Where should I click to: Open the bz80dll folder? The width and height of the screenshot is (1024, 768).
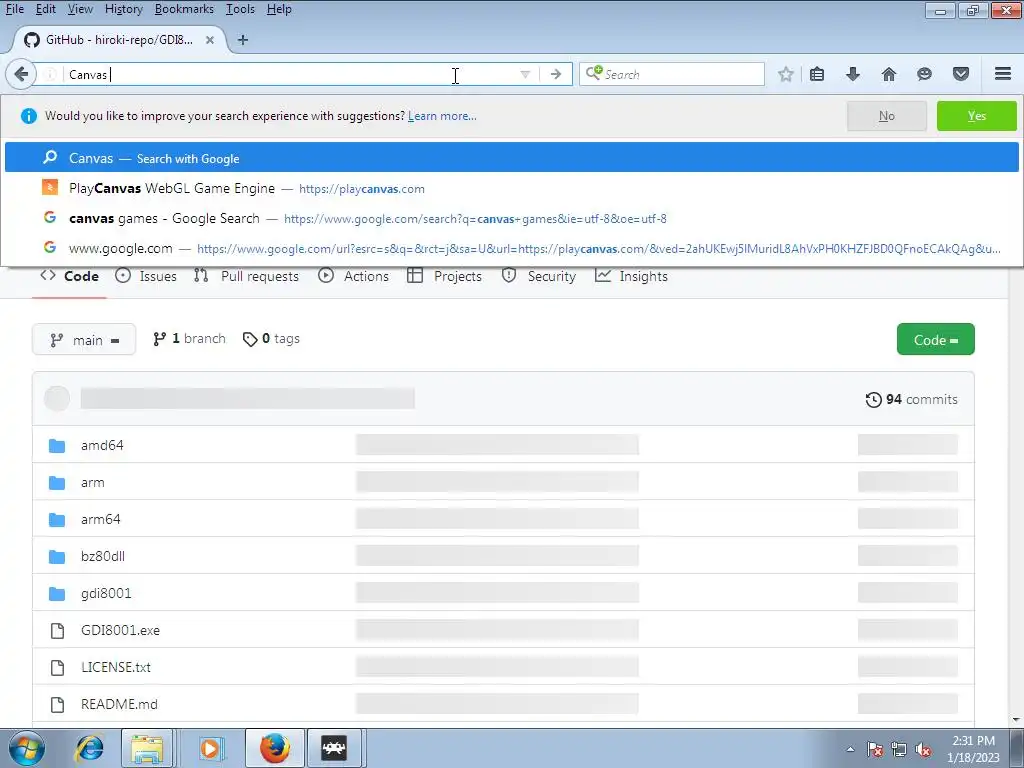pyautogui.click(x=103, y=556)
